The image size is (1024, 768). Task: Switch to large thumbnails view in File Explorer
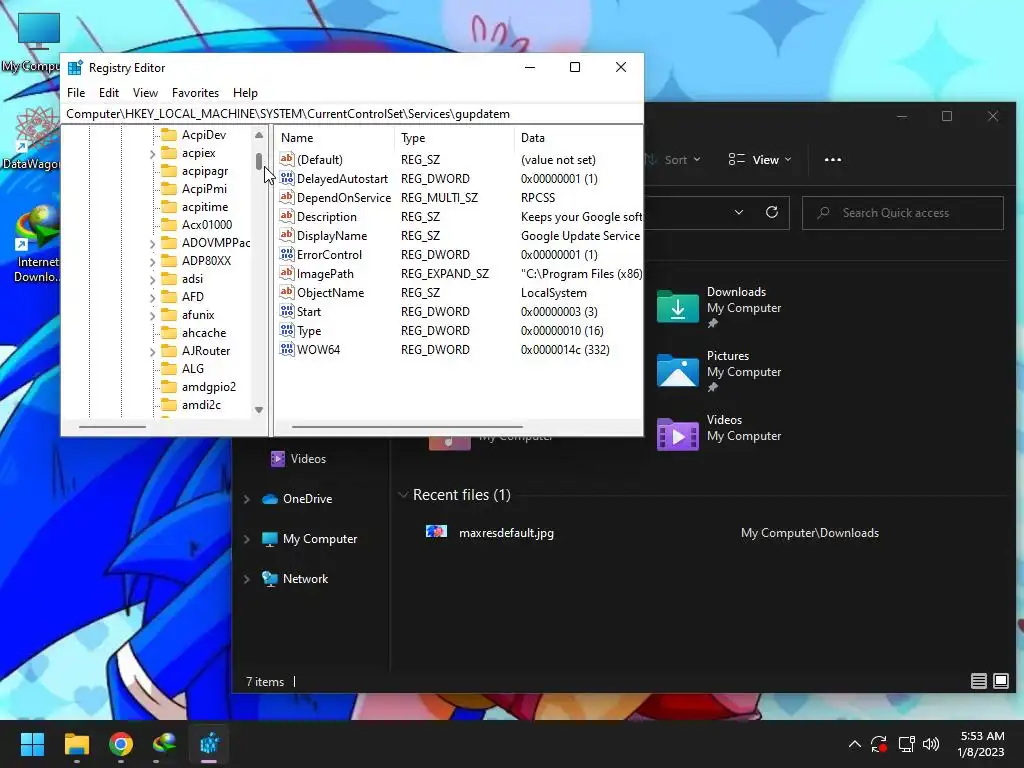click(1000, 681)
